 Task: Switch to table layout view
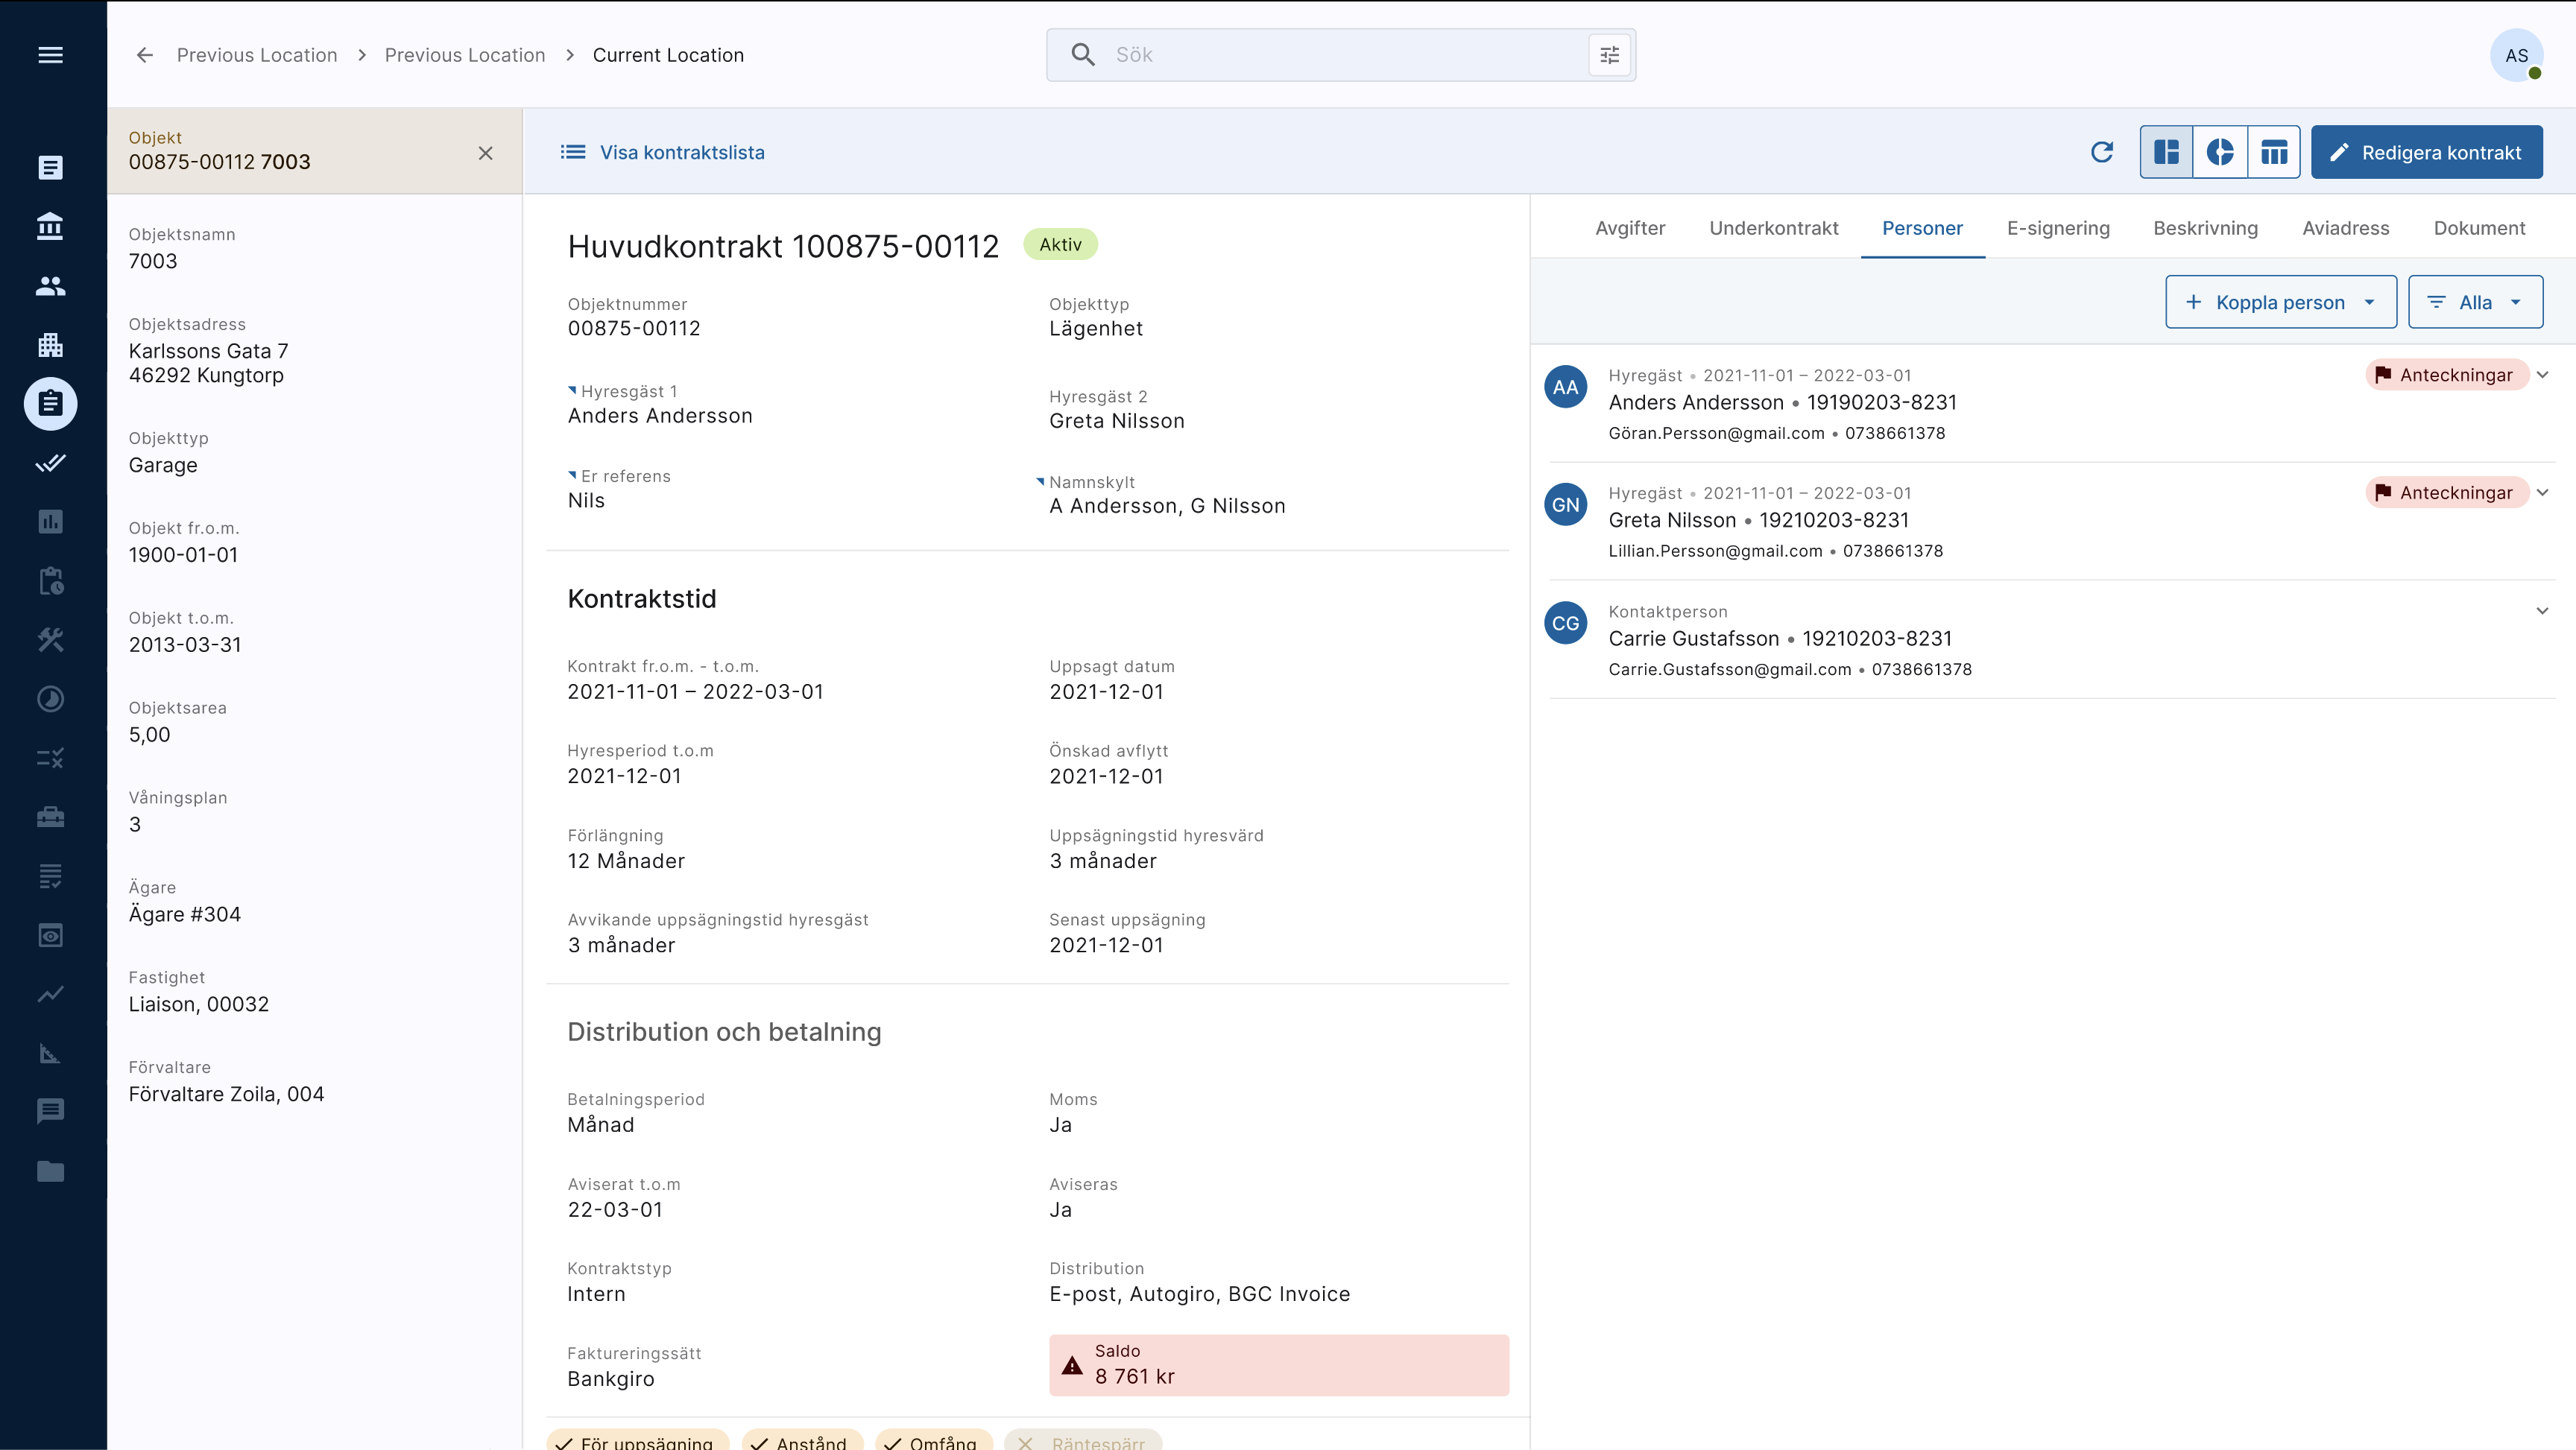[2274, 152]
